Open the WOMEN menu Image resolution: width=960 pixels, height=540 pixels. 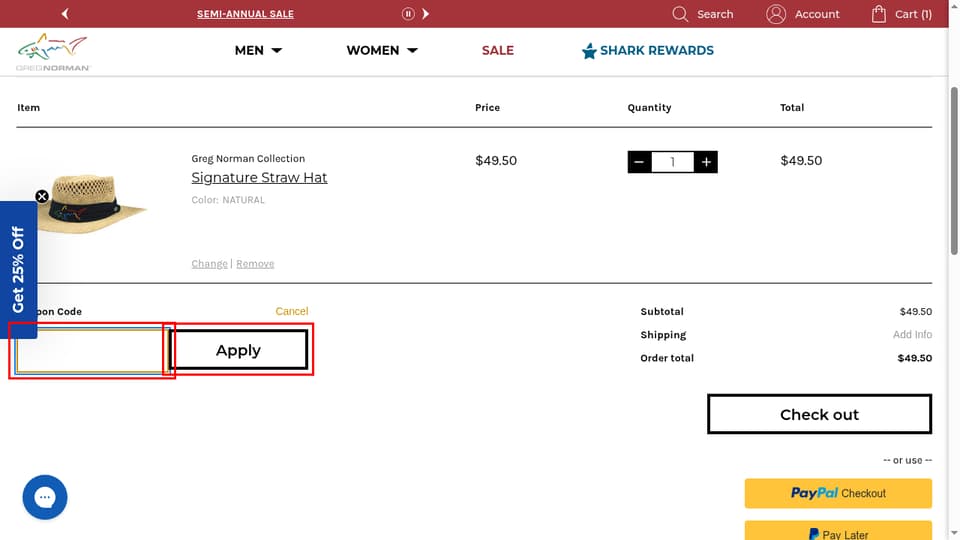tap(372, 50)
